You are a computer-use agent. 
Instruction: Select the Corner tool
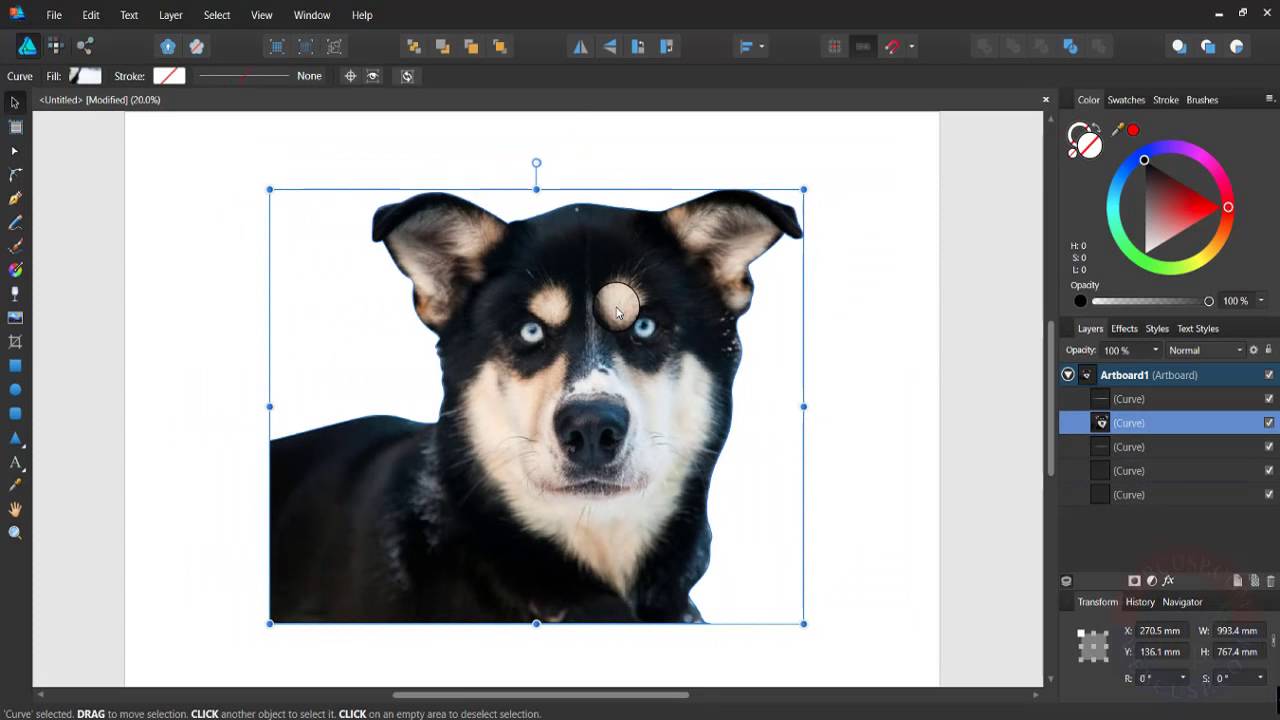tap(15, 175)
